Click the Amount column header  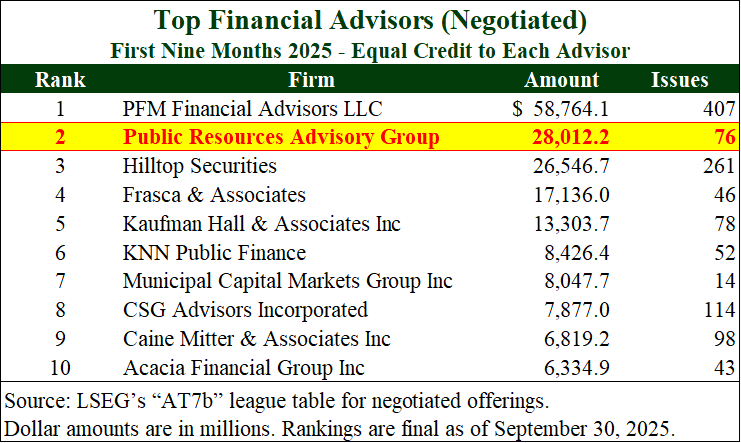pos(562,80)
